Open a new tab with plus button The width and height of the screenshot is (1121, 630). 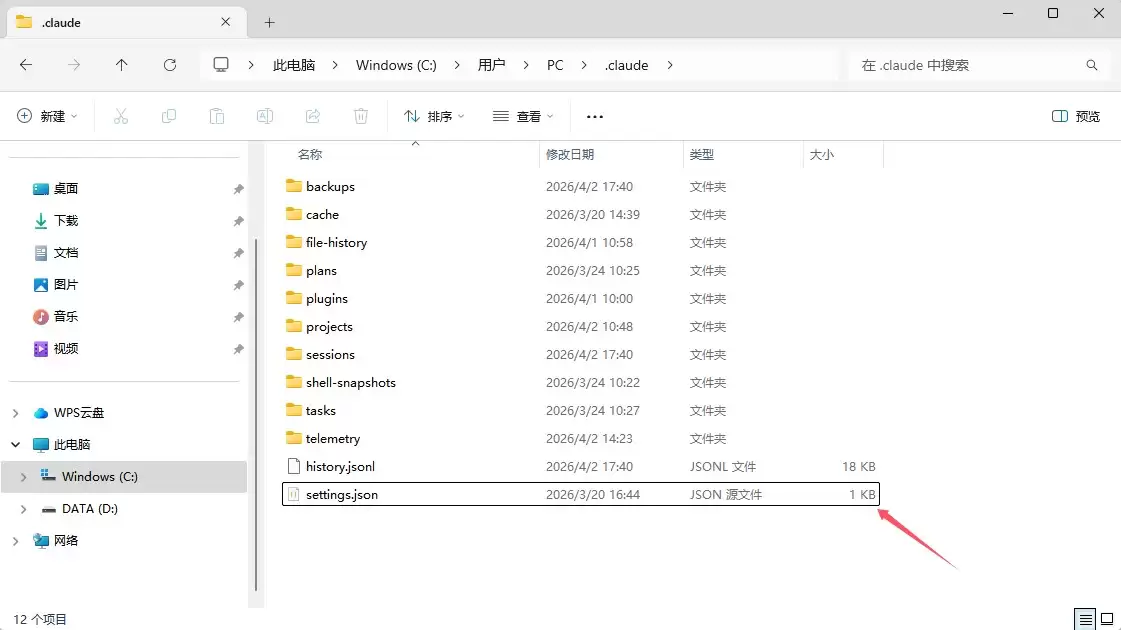(270, 23)
